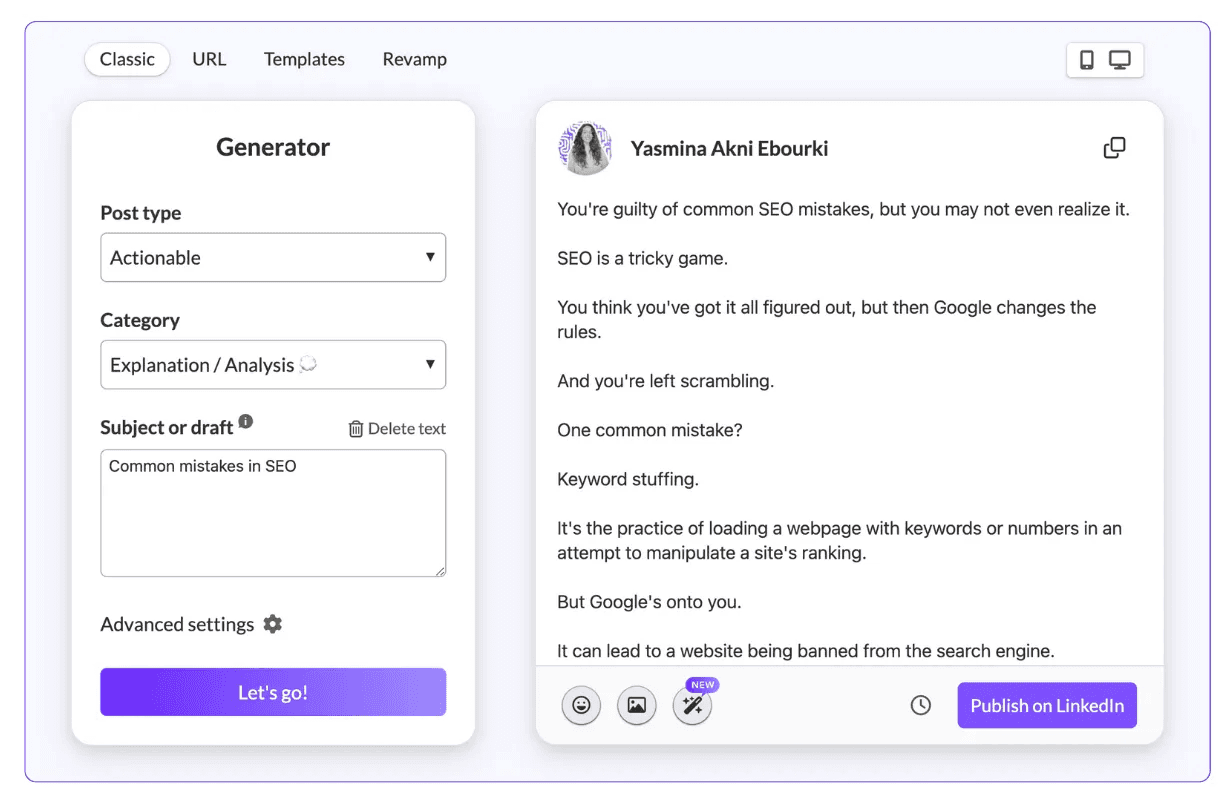Open the Advanced settings gear icon
1230x810 pixels.
[273, 624]
